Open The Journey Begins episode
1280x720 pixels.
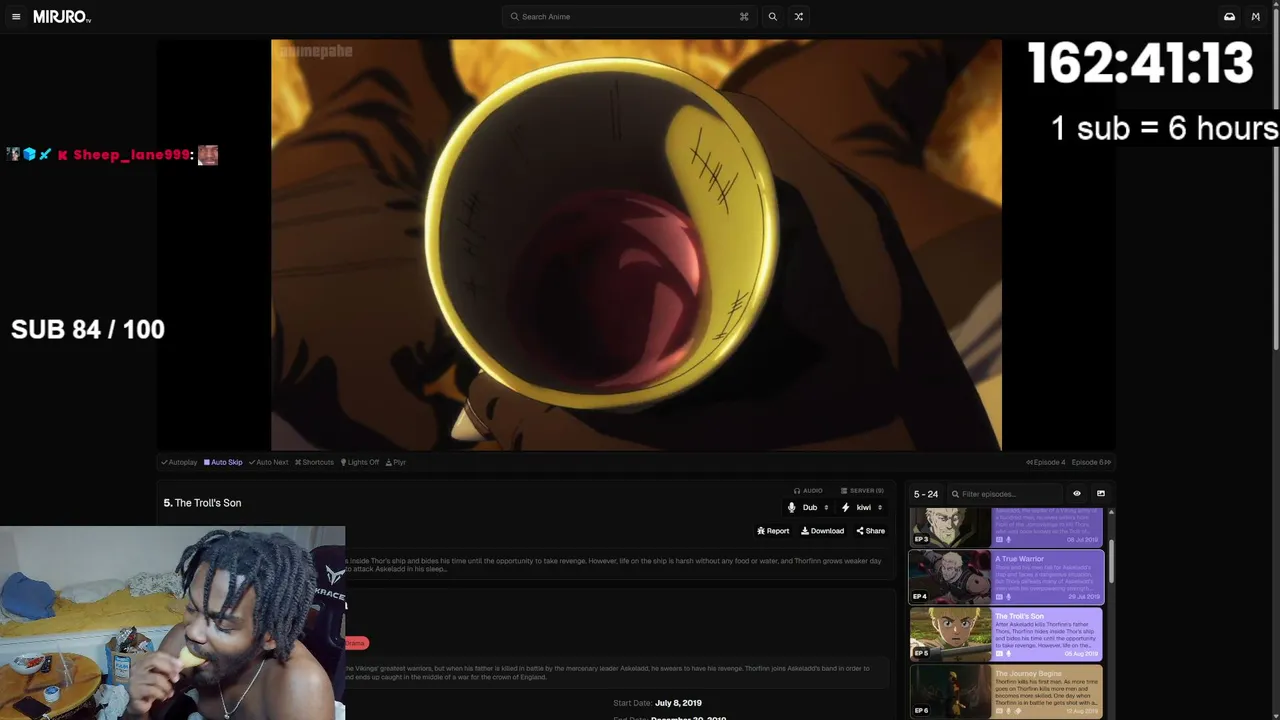(x=1006, y=691)
